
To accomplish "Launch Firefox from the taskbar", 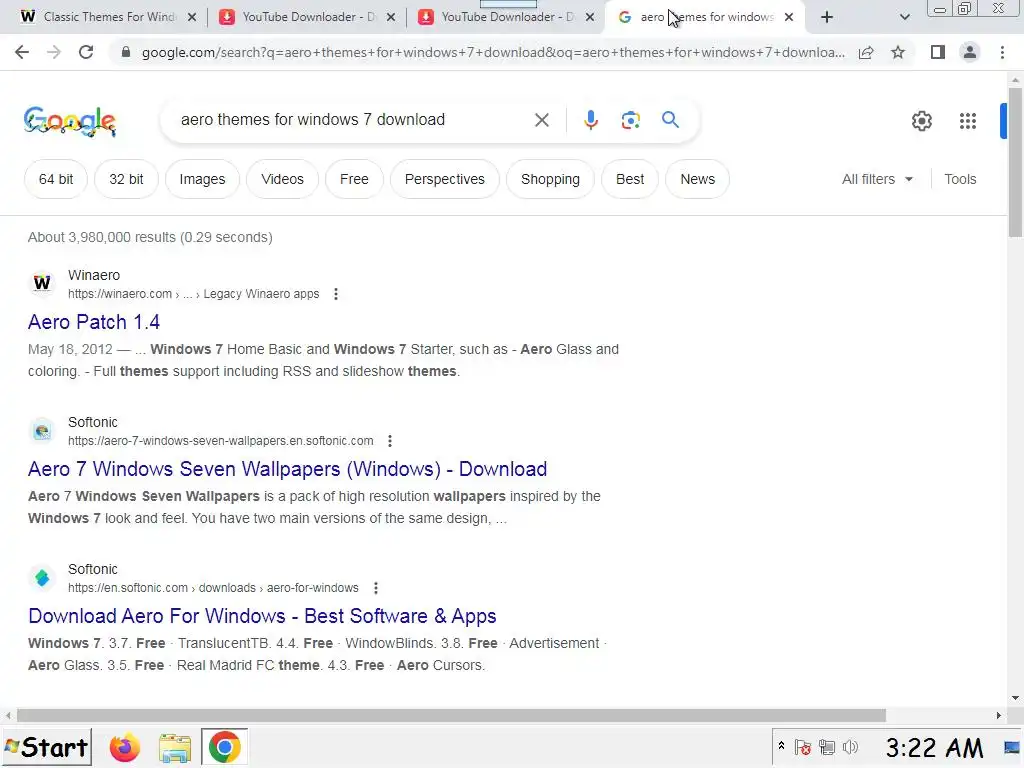I will [x=124, y=747].
